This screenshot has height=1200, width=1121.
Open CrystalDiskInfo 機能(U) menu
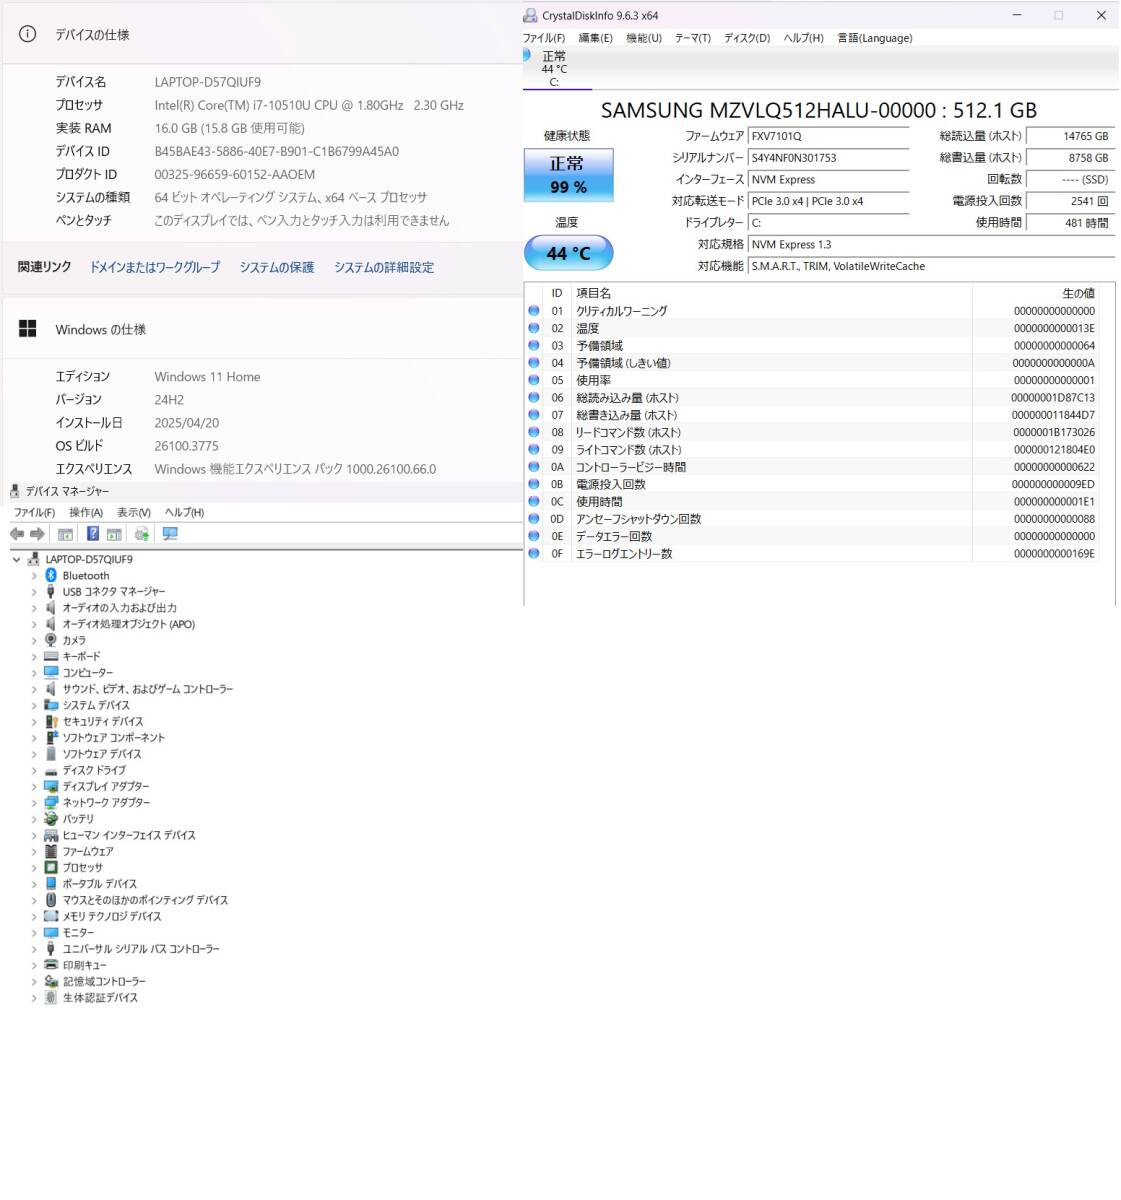tap(644, 38)
